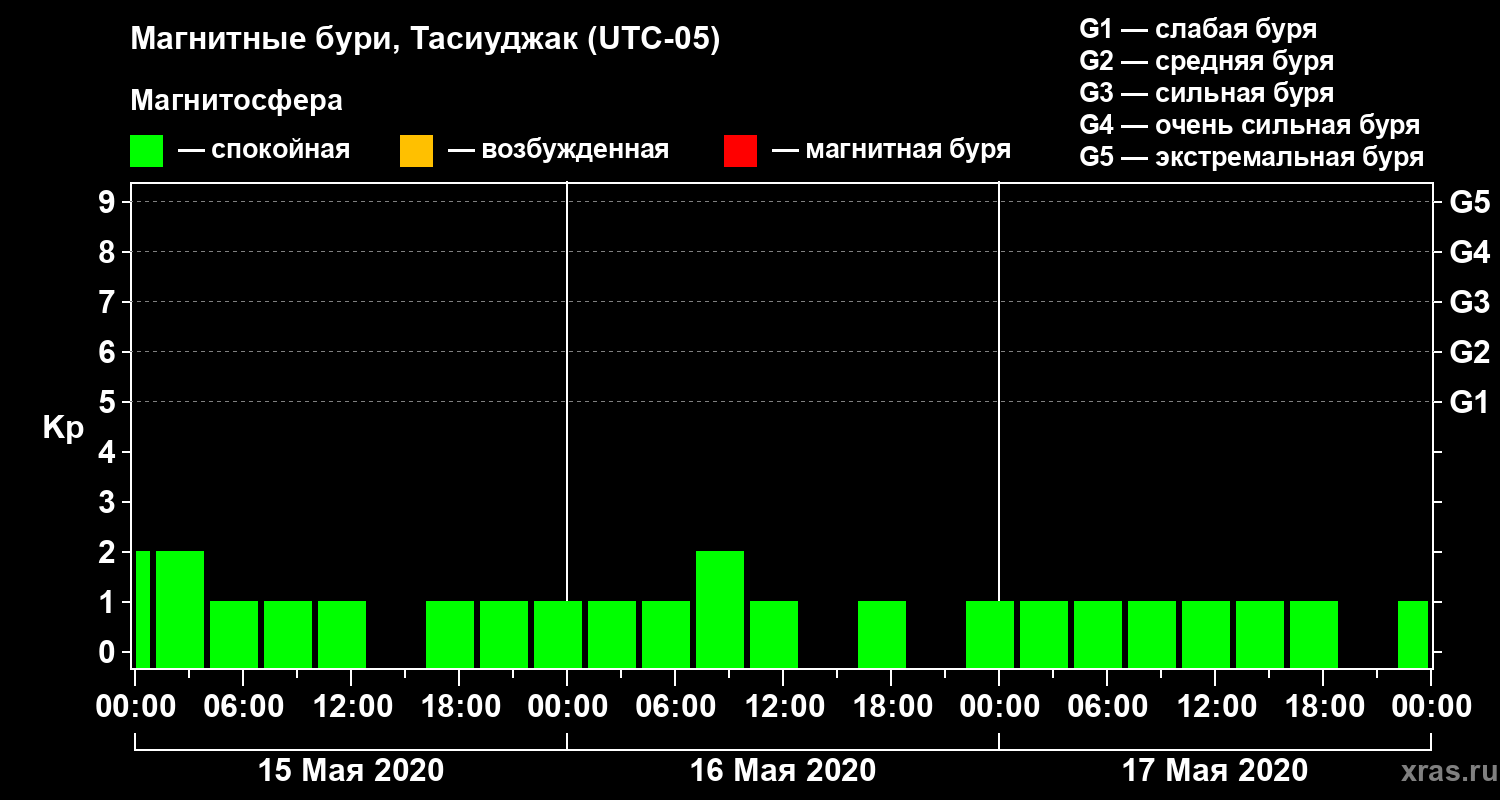
Task: Click the red 'магнитная буря' legend swatch
Action: (740, 151)
